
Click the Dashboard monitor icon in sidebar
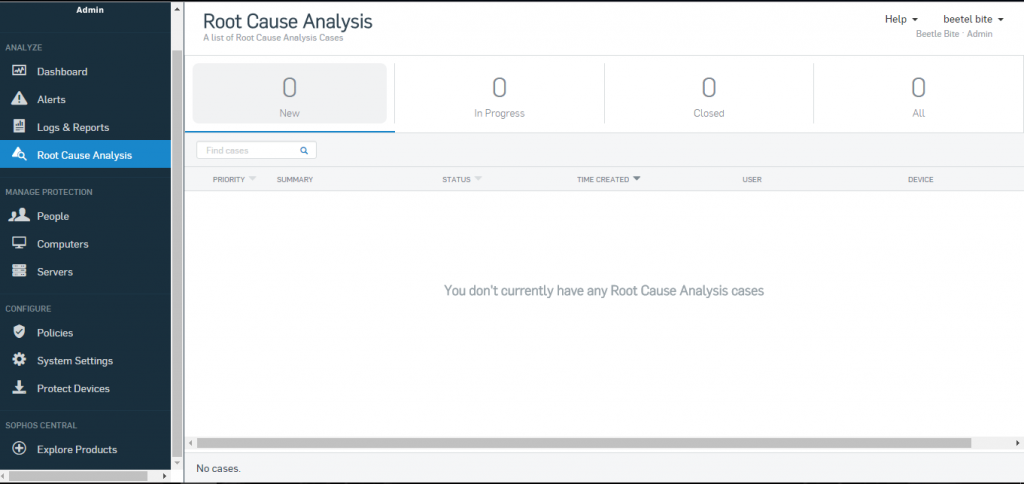pos(20,71)
